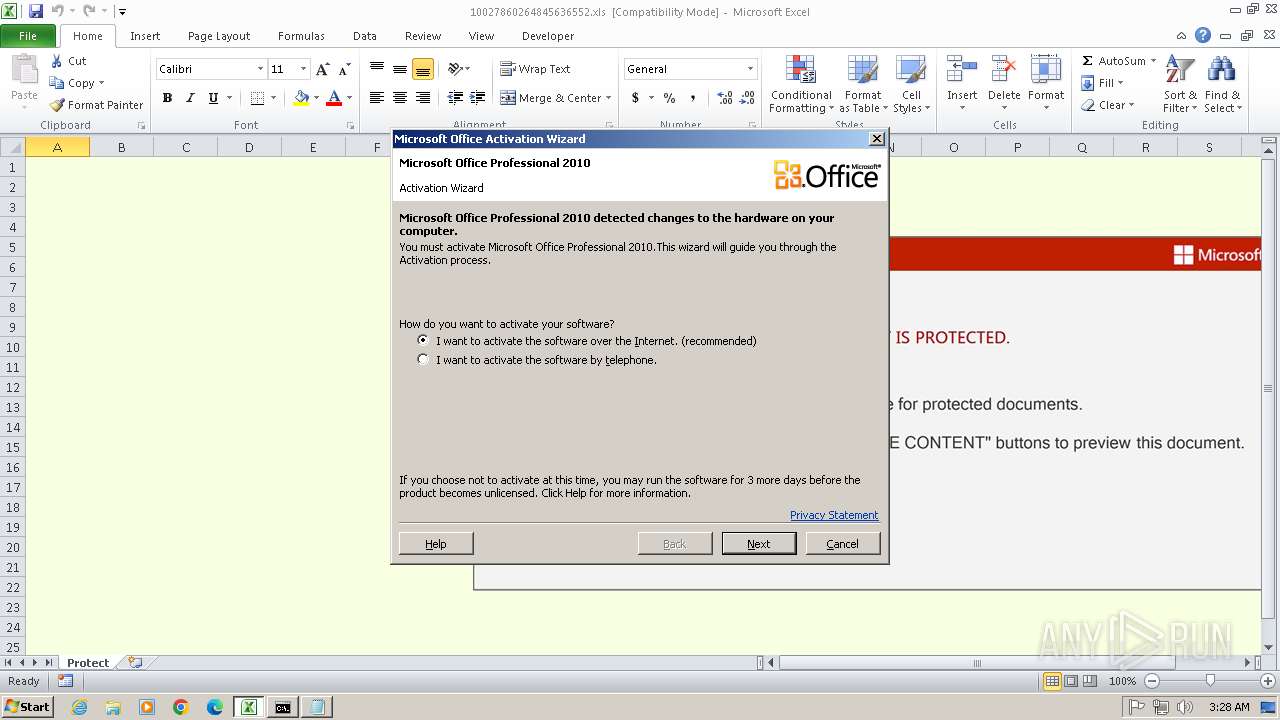The image size is (1280, 720).
Task: Click Align Text Left icon
Action: (x=377, y=98)
